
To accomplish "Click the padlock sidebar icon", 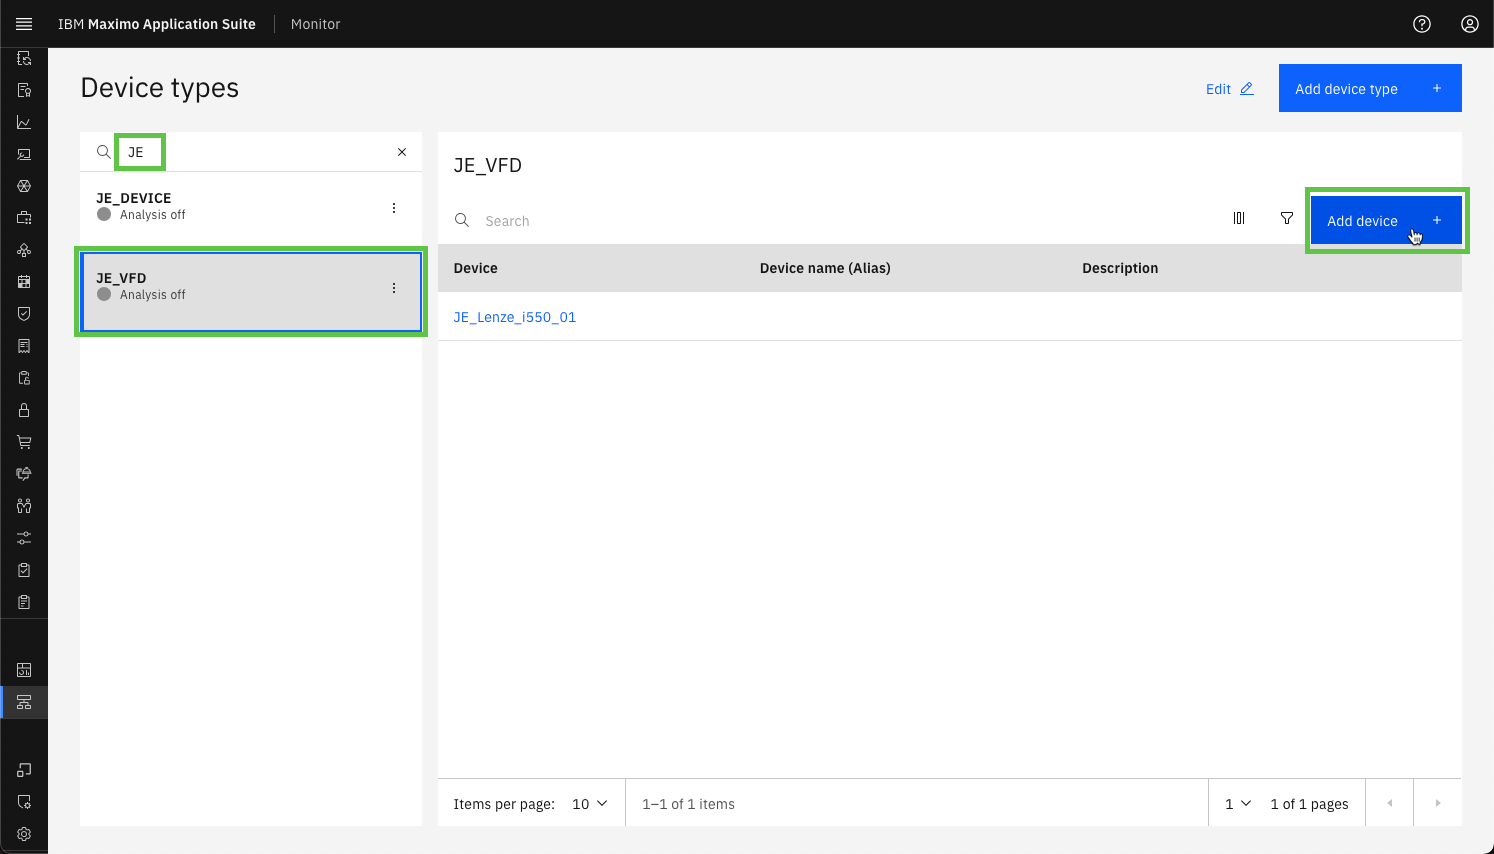I will (24, 410).
